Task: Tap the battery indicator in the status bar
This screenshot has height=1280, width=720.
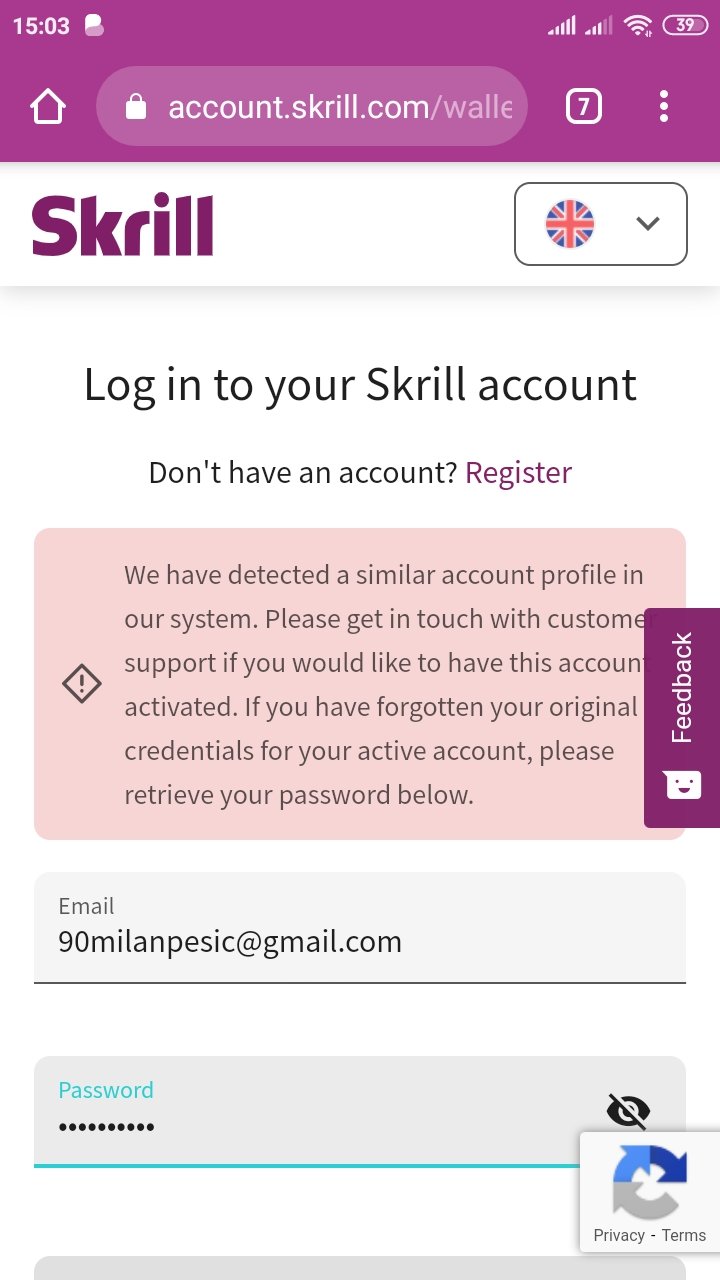Action: pyautogui.click(x=685, y=26)
